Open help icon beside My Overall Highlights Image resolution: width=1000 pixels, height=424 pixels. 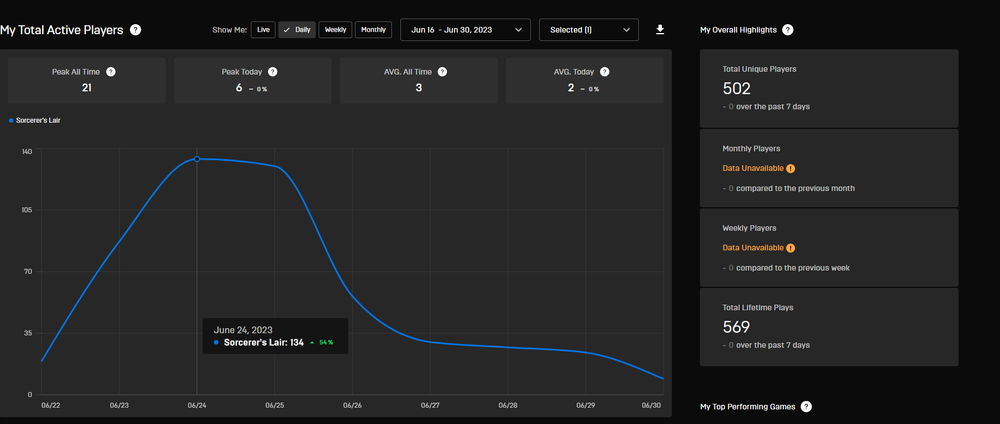tap(788, 30)
